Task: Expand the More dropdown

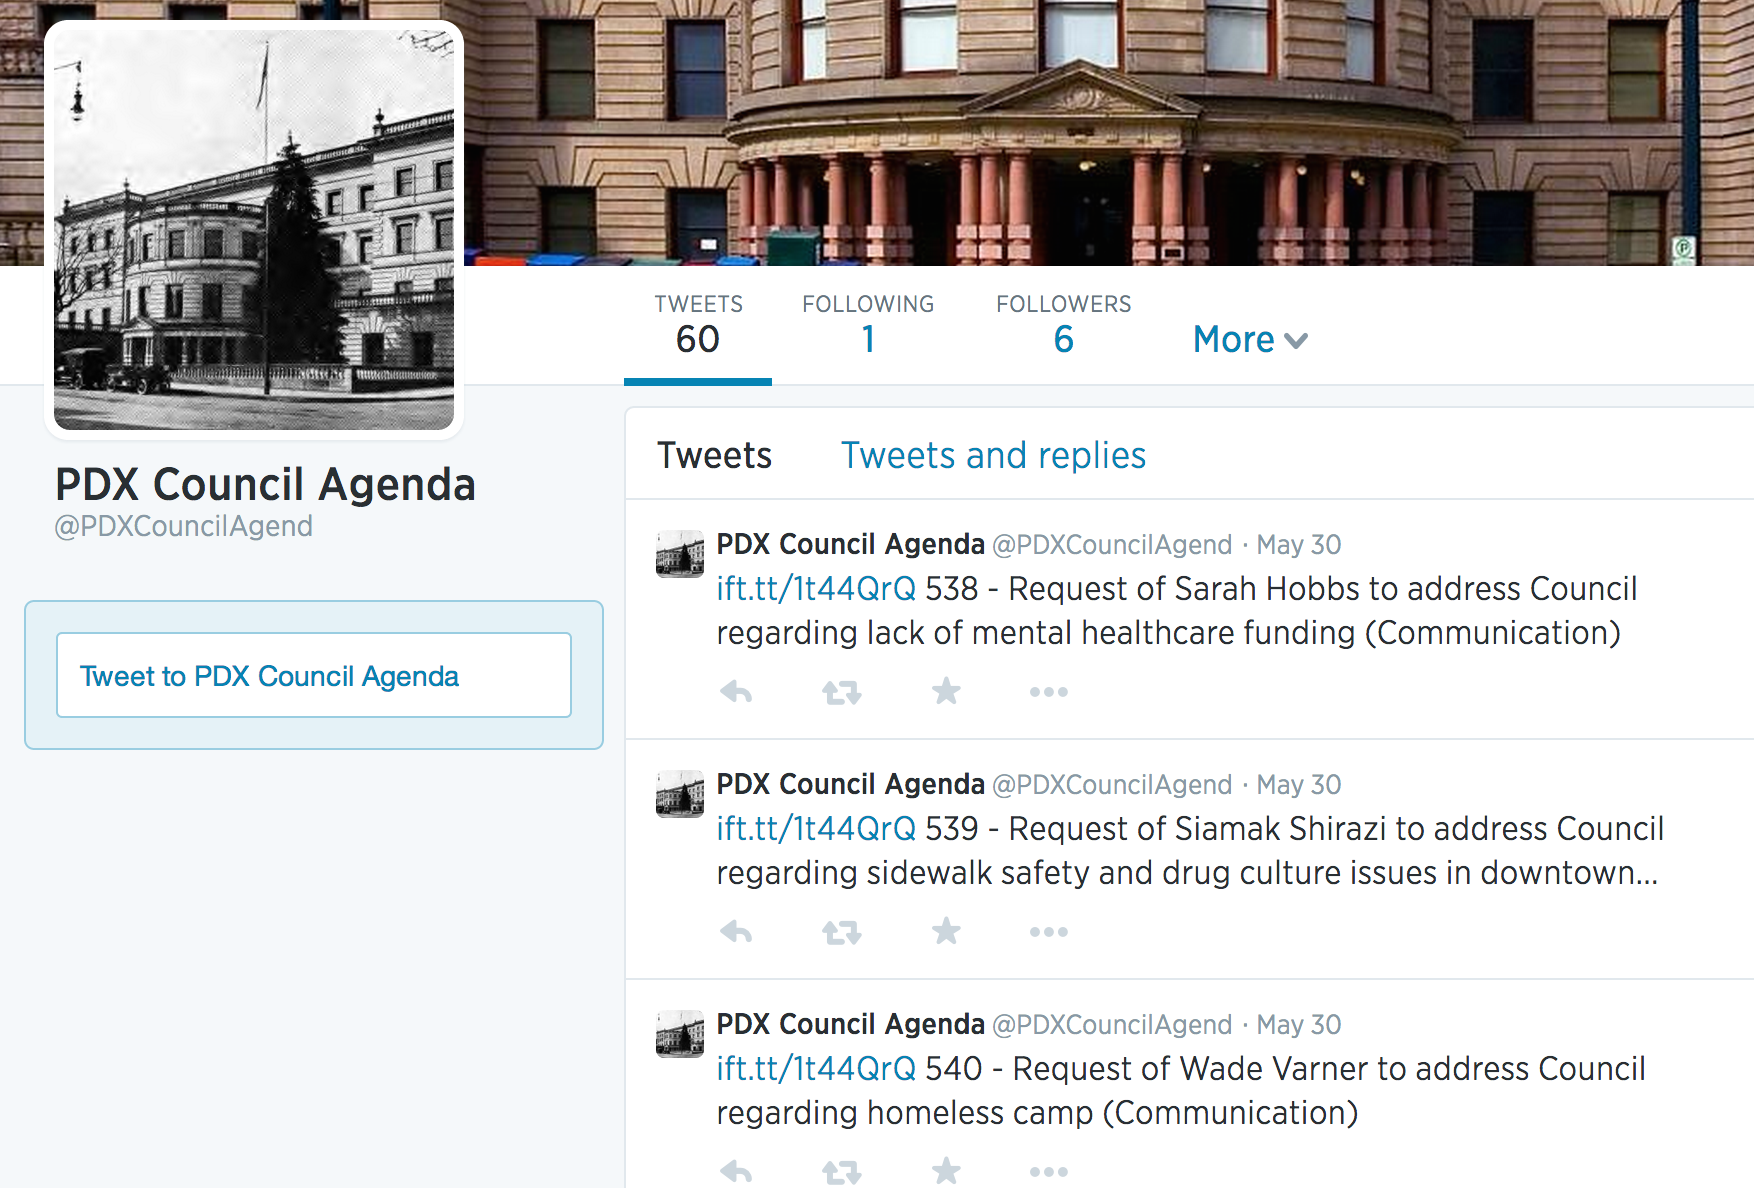Action: [x=1250, y=340]
